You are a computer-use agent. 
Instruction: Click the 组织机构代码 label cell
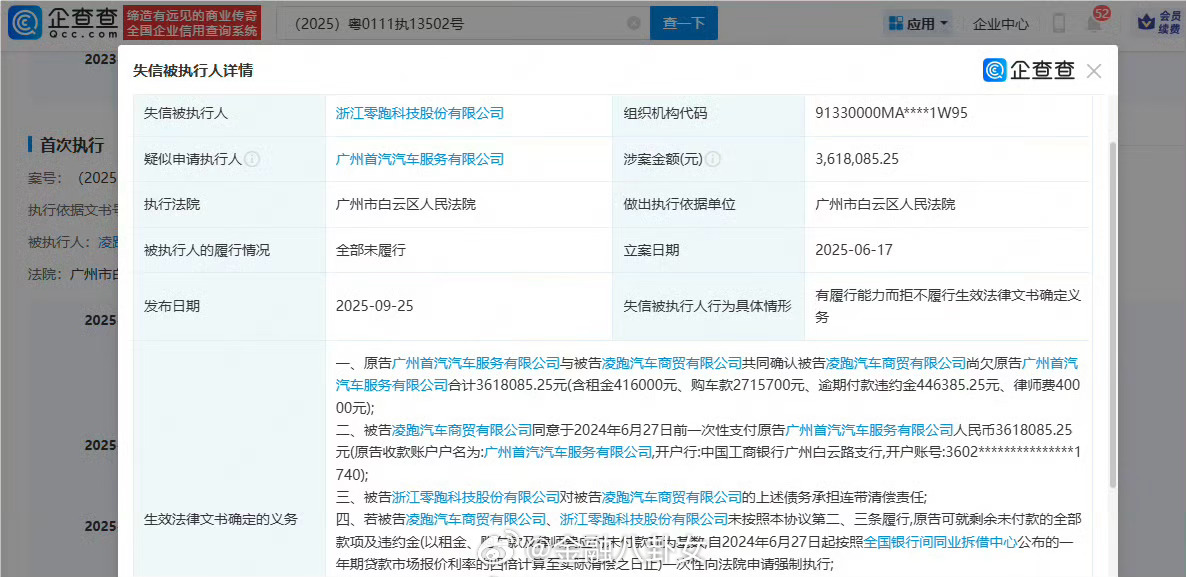click(x=665, y=113)
